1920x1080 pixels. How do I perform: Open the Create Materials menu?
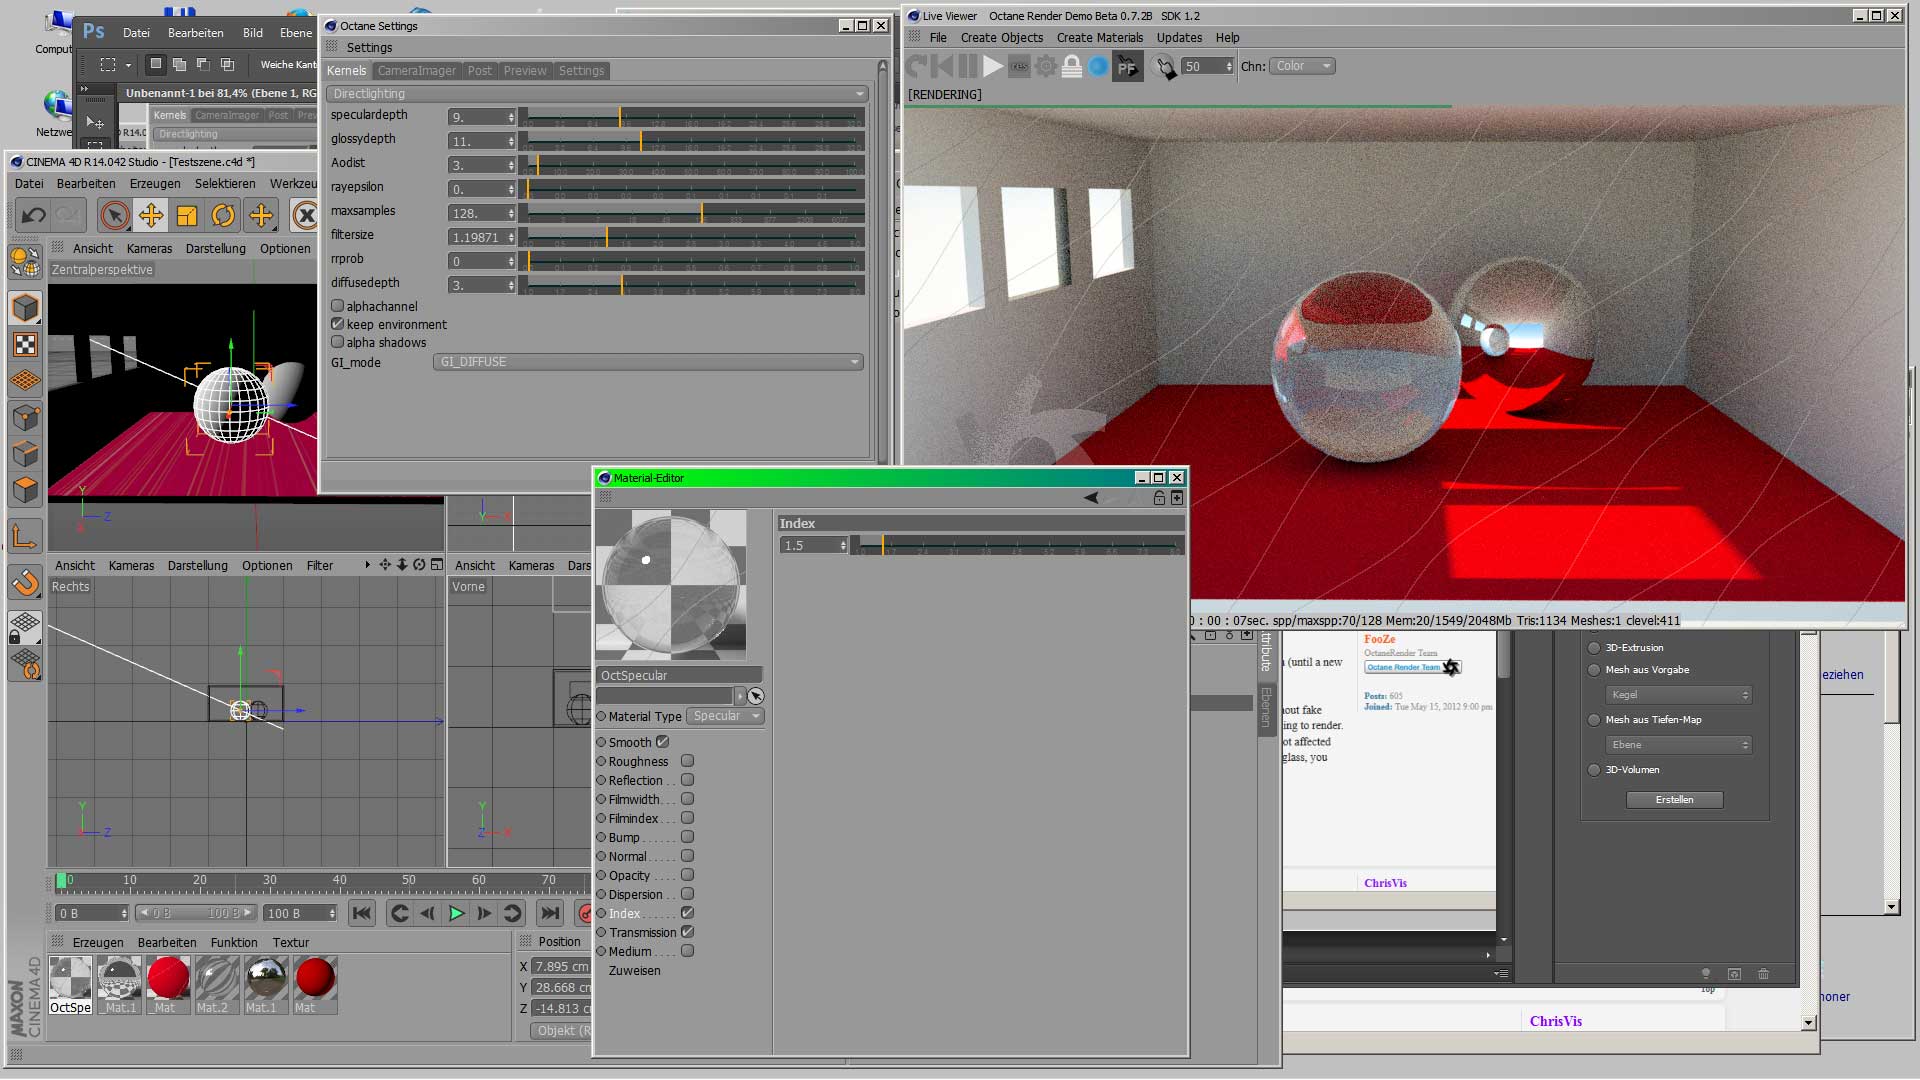click(1099, 38)
